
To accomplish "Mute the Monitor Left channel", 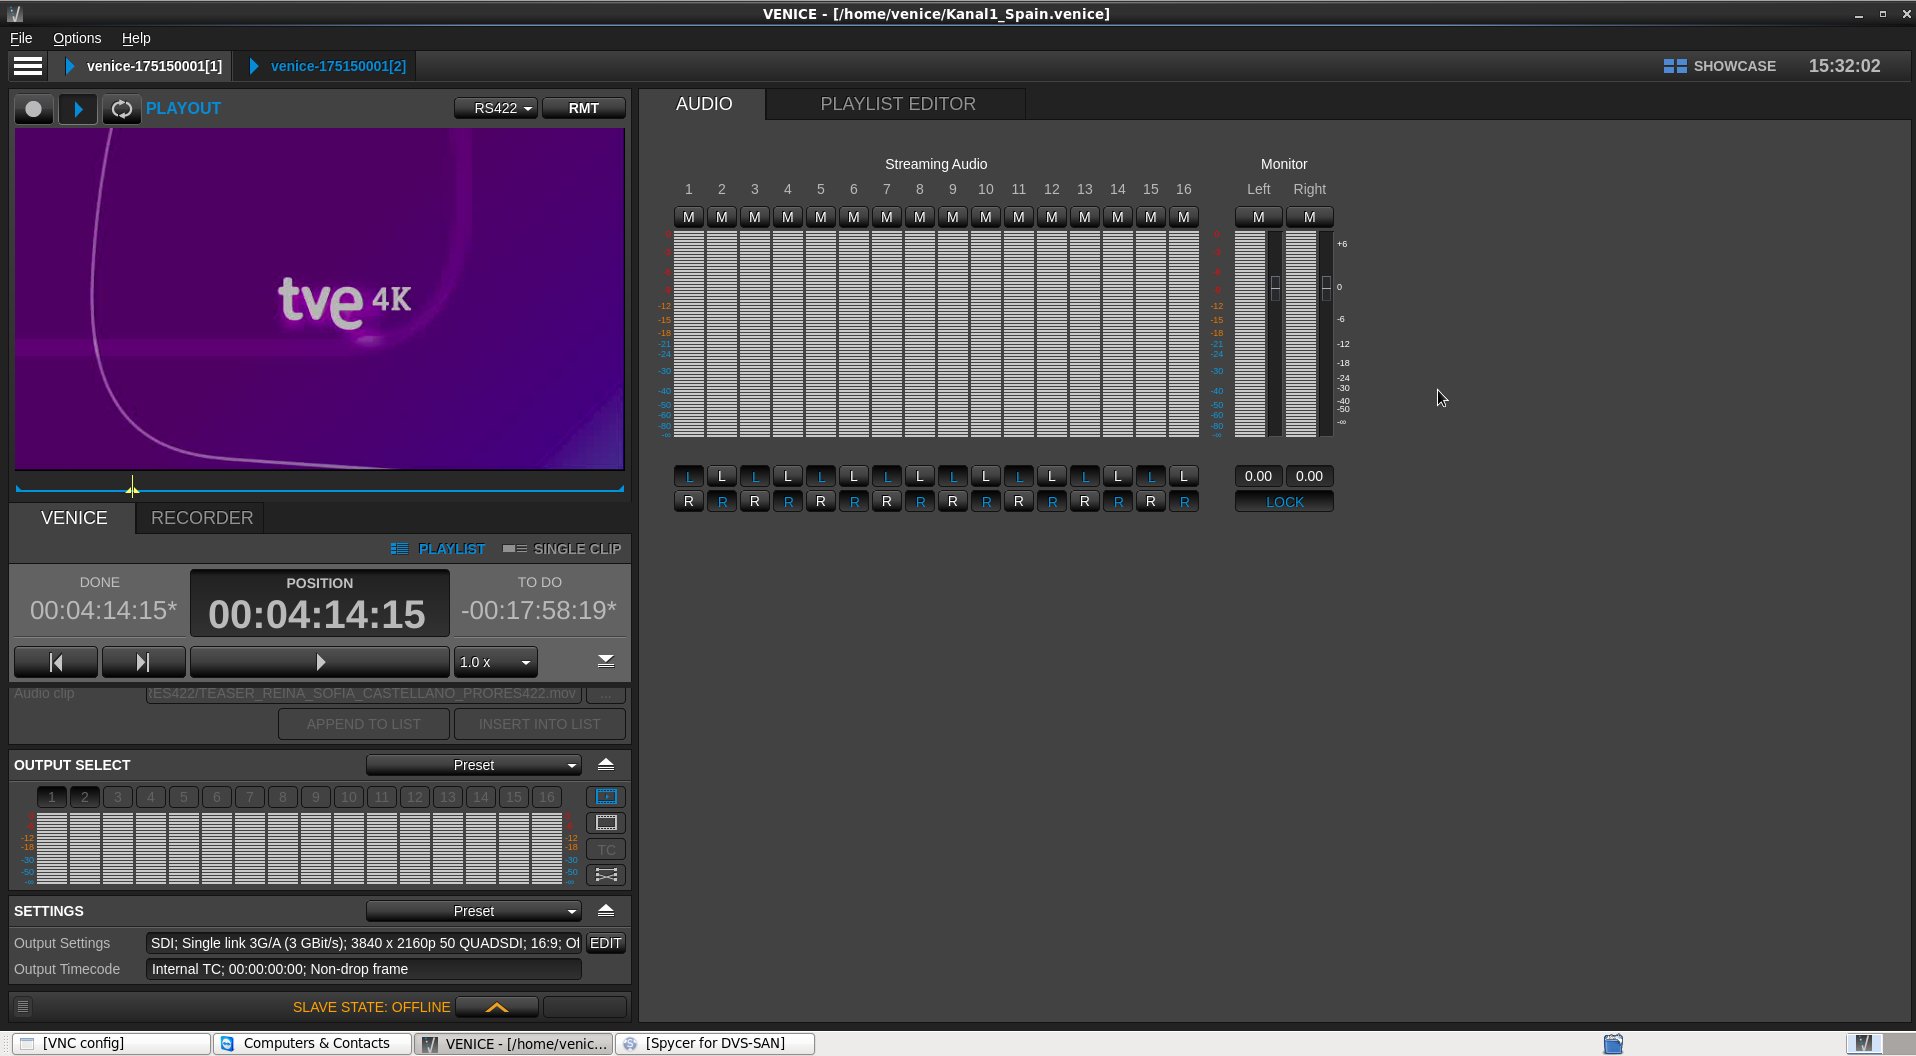I will pos(1259,217).
